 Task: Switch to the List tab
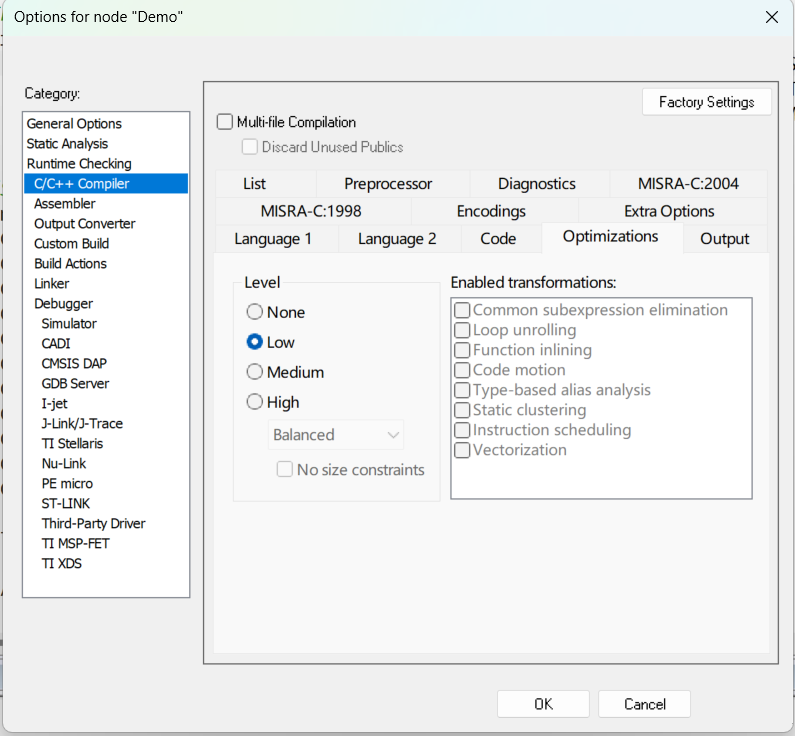(266, 184)
